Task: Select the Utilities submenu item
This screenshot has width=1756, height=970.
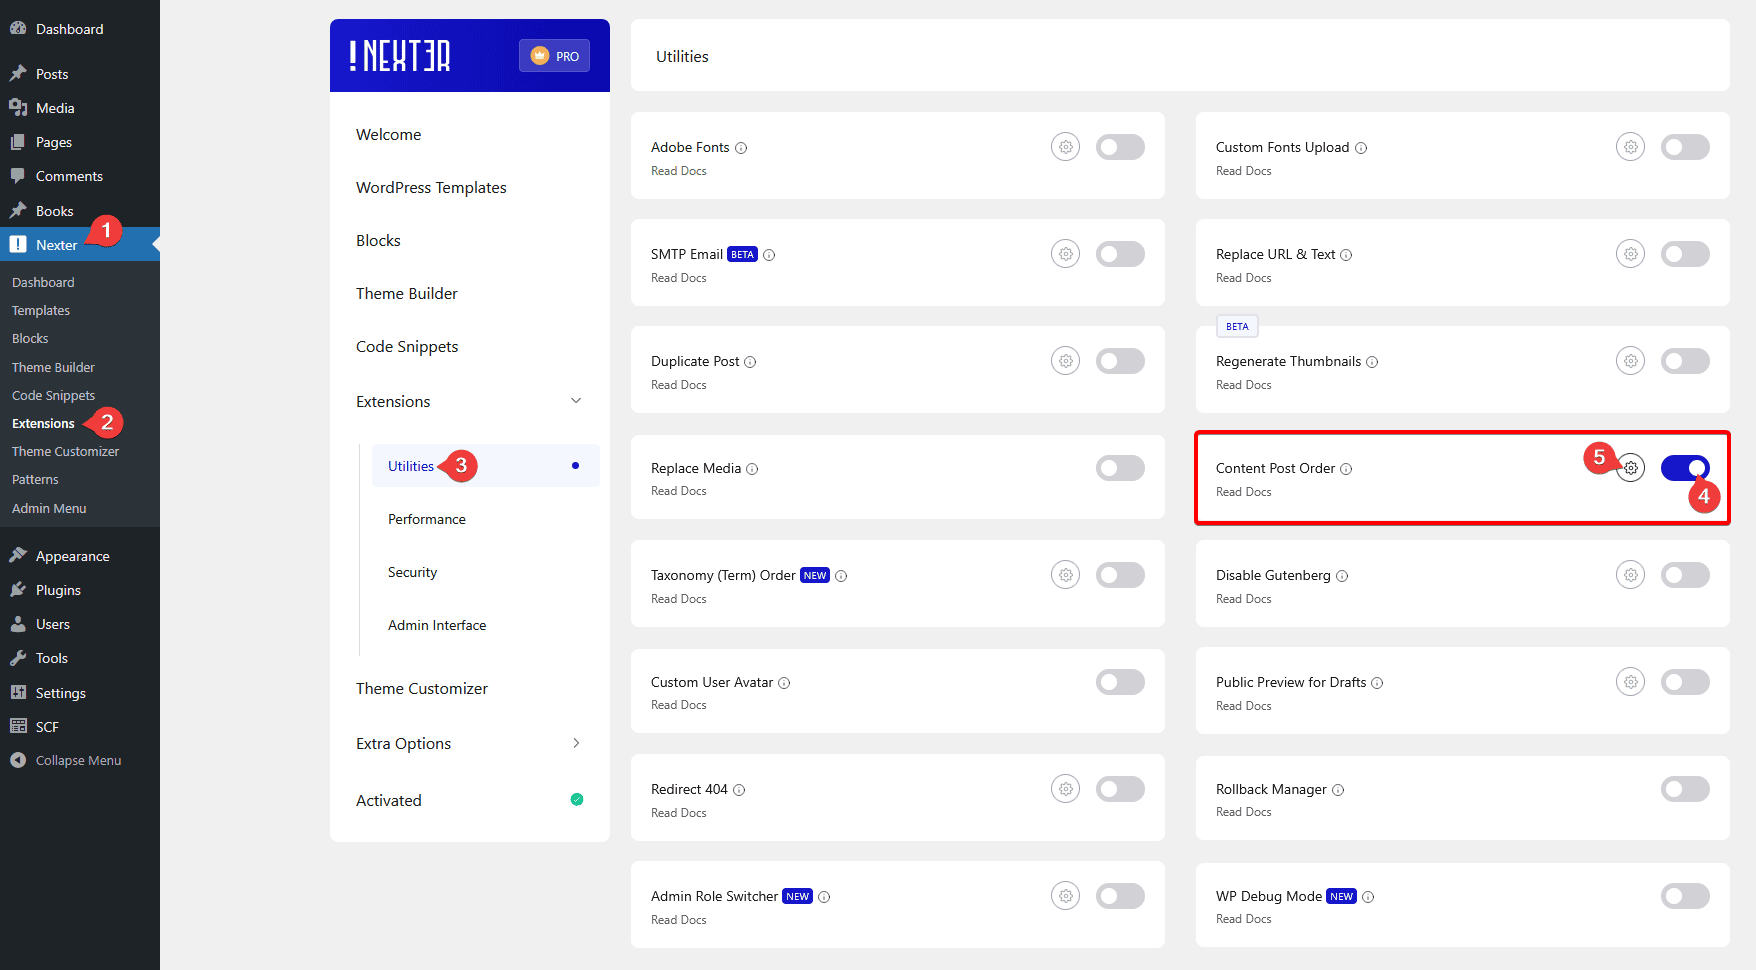Action: click(x=410, y=465)
